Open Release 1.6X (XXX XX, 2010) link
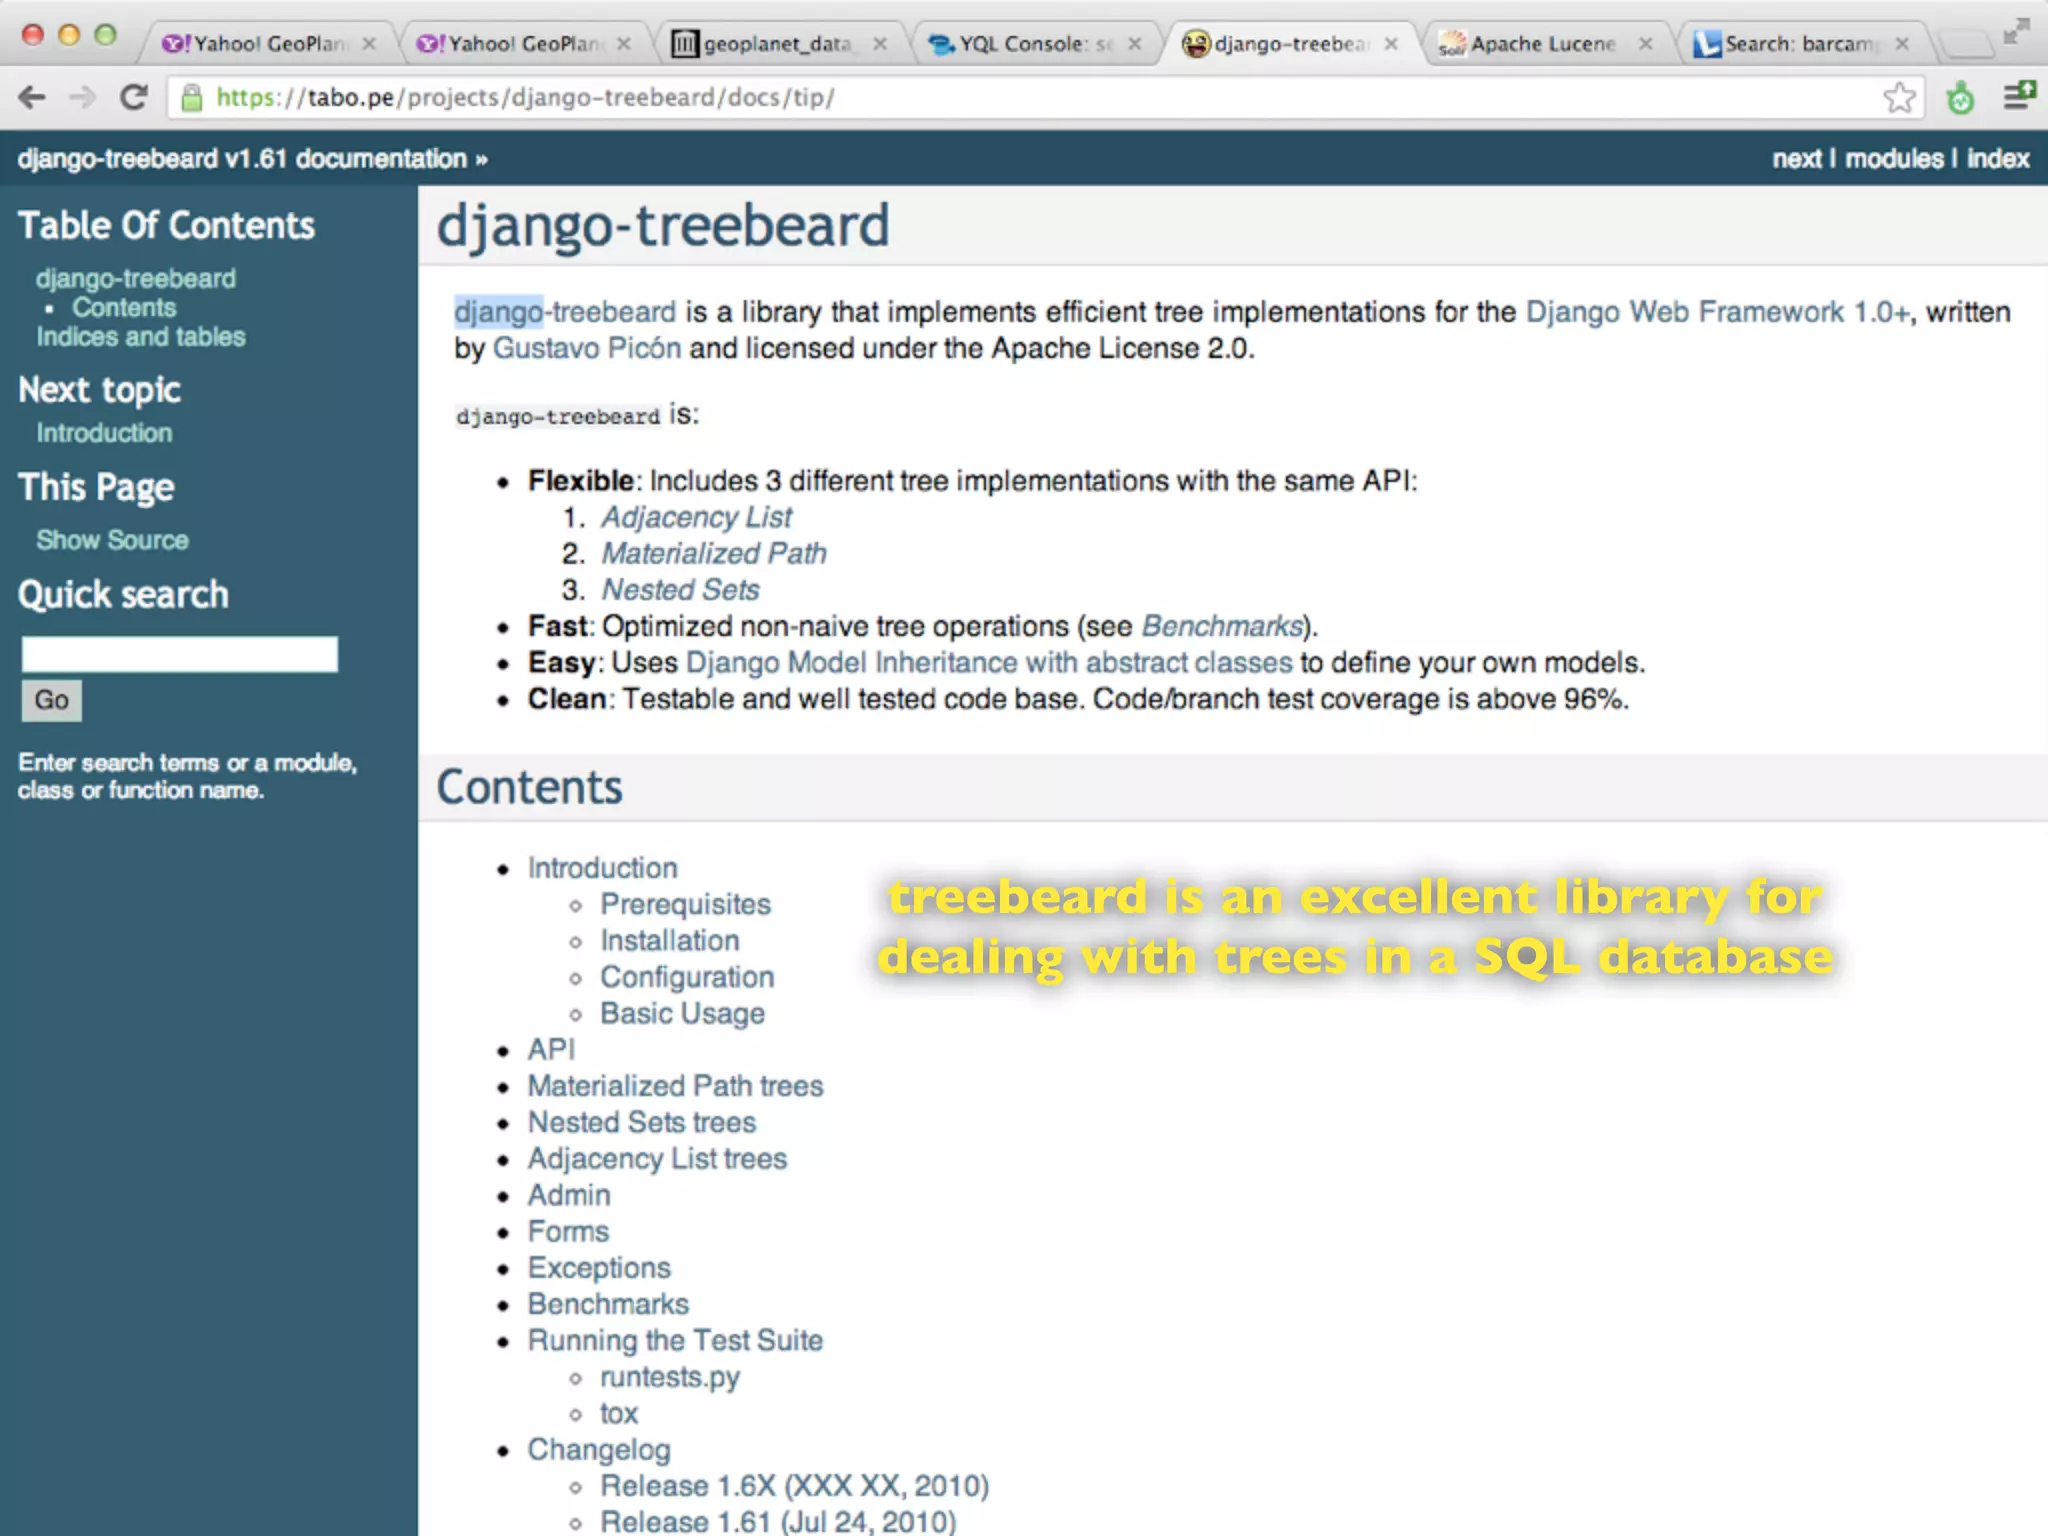Screen dimensions: 2048x1536 click(x=795, y=1486)
